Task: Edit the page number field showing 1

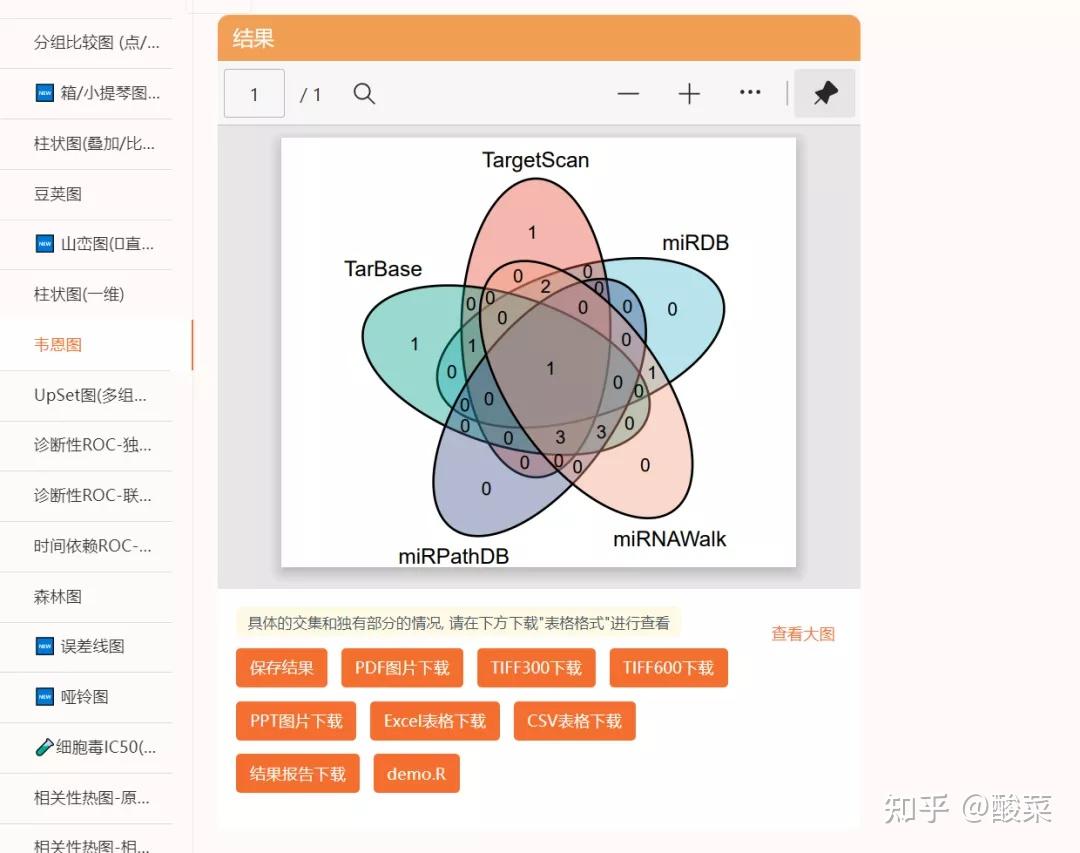Action: [254, 93]
